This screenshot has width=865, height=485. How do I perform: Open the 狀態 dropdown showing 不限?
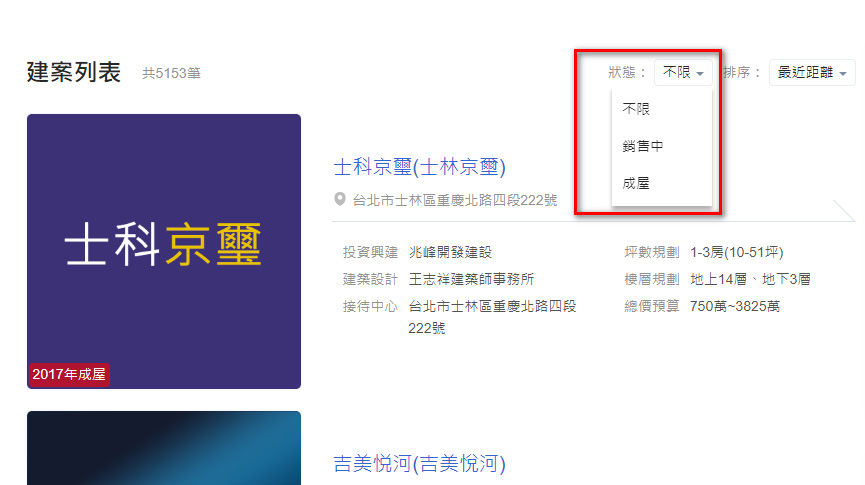pyautogui.click(x=683, y=72)
